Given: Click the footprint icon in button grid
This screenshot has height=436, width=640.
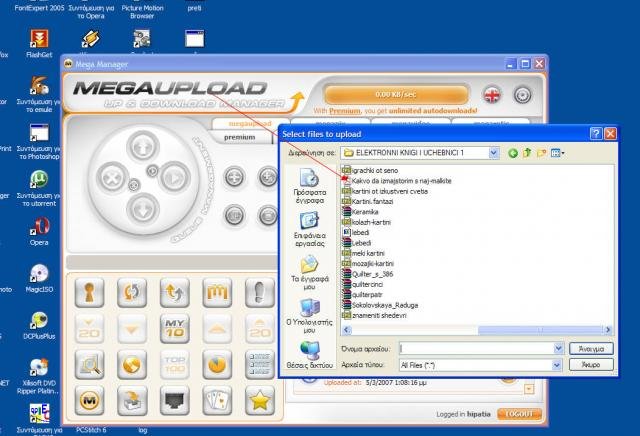Looking at the screenshot, I should click(260, 292).
